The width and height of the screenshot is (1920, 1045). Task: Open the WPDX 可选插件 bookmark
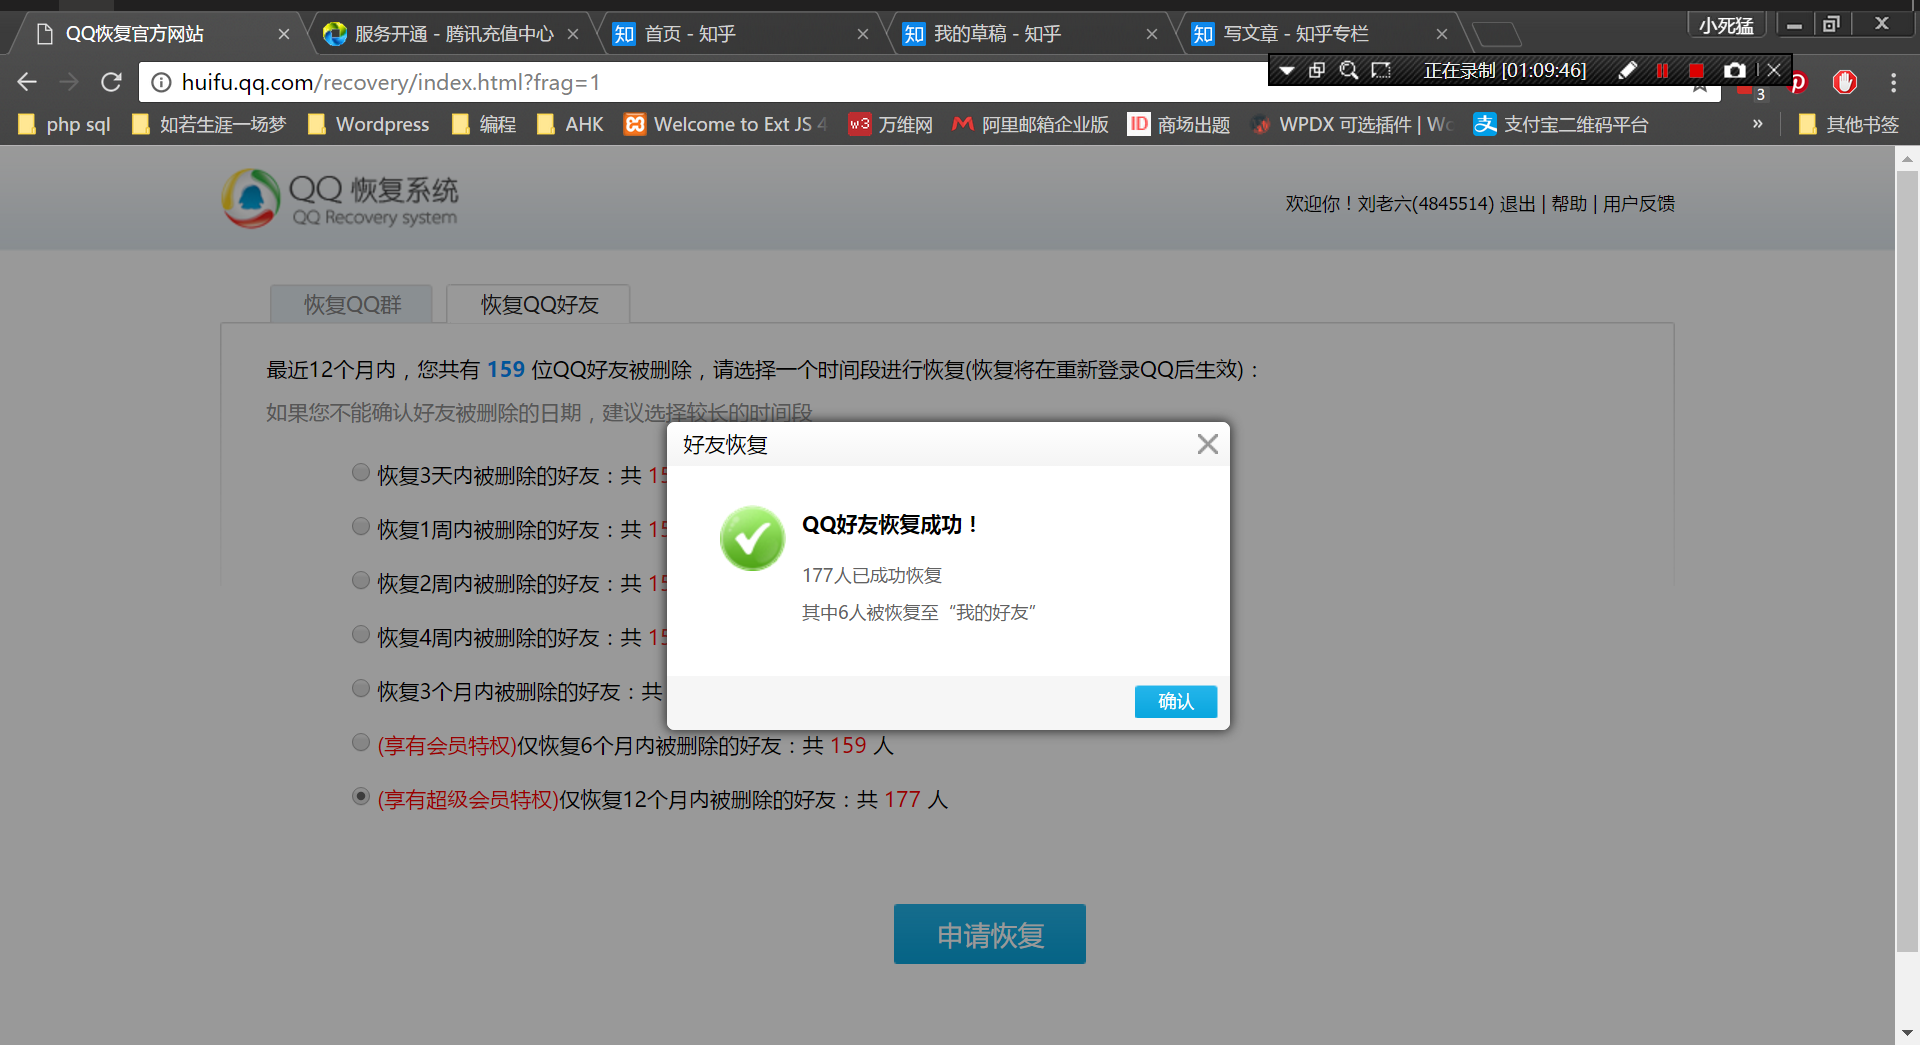tap(1352, 124)
